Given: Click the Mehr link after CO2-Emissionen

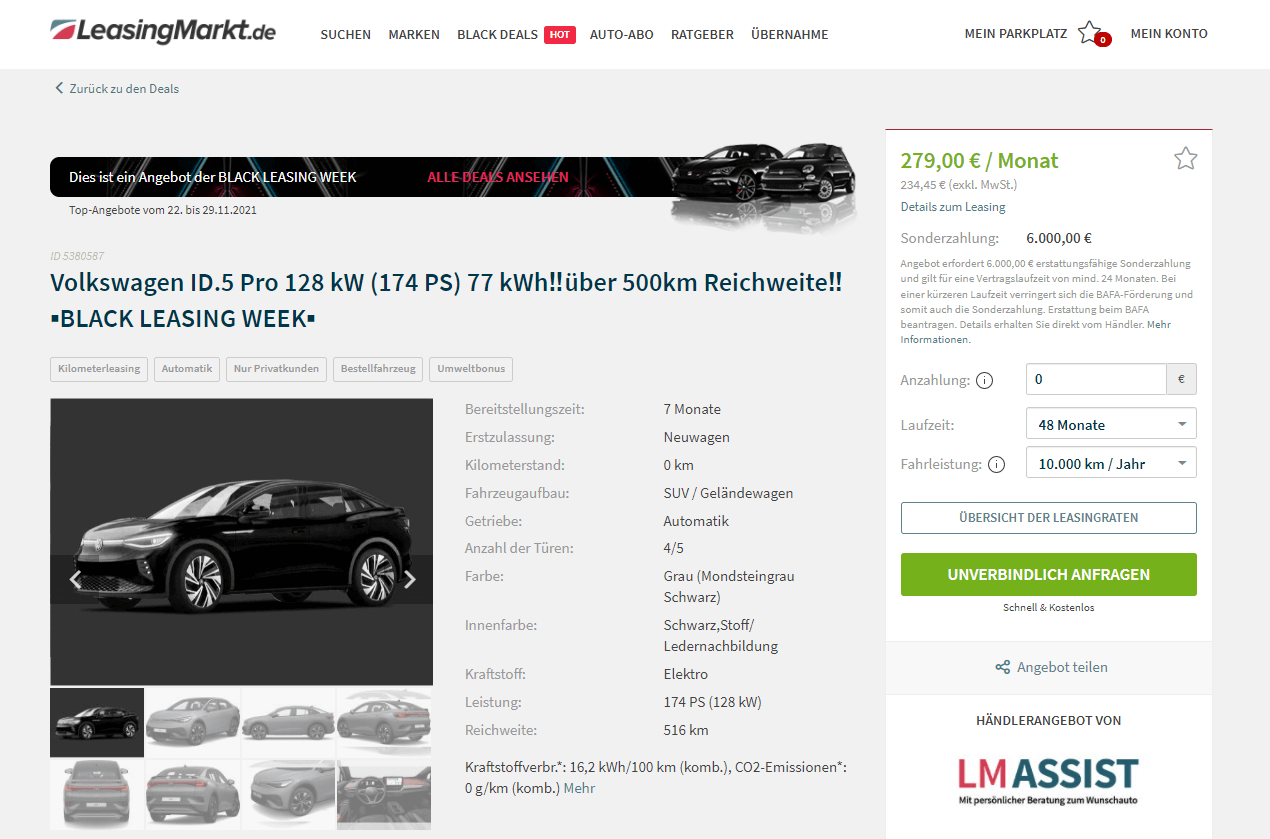Looking at the screenshot, I should (x=579, y=788).
